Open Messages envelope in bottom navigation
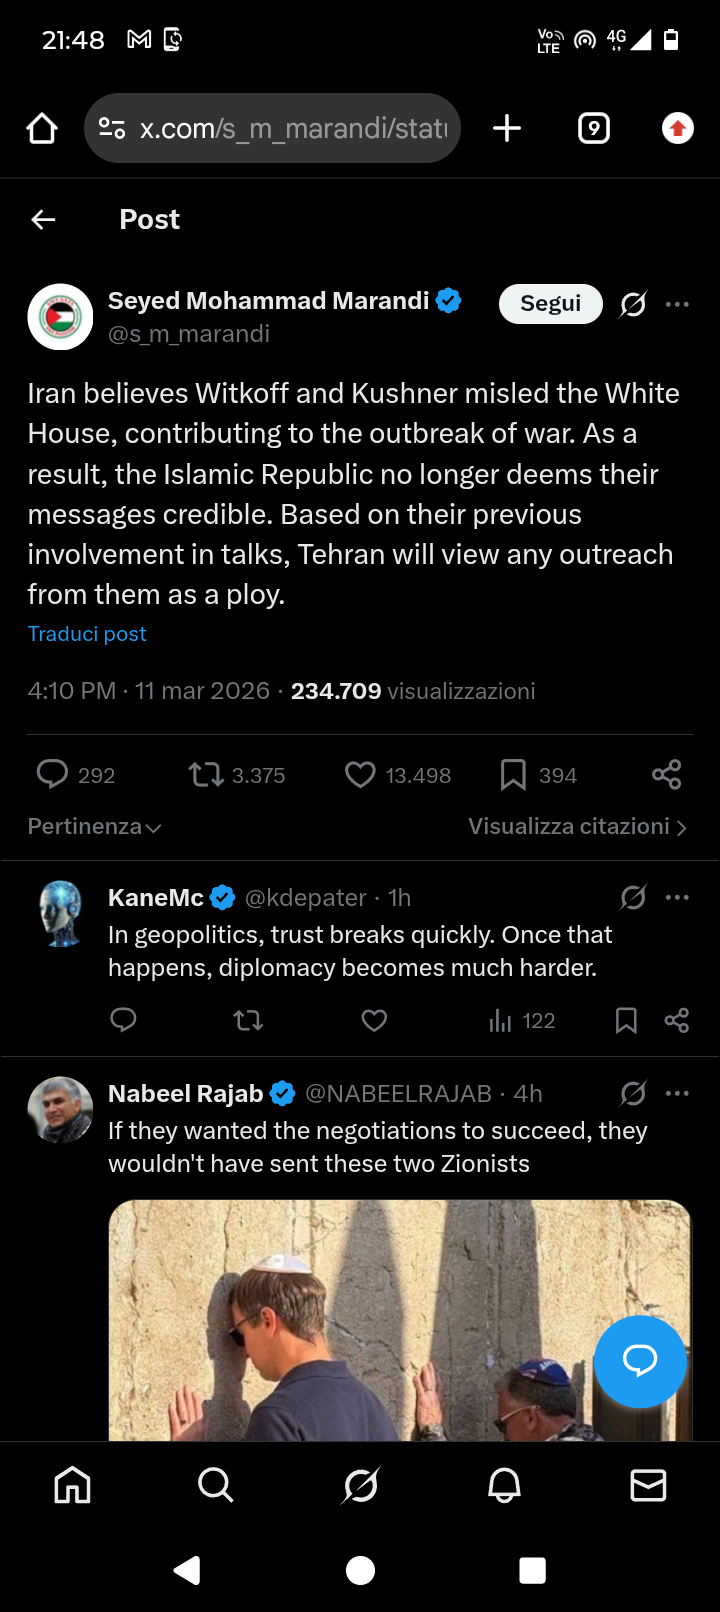The height and width of the screenshot is (1612, 720). (648, 1486)
